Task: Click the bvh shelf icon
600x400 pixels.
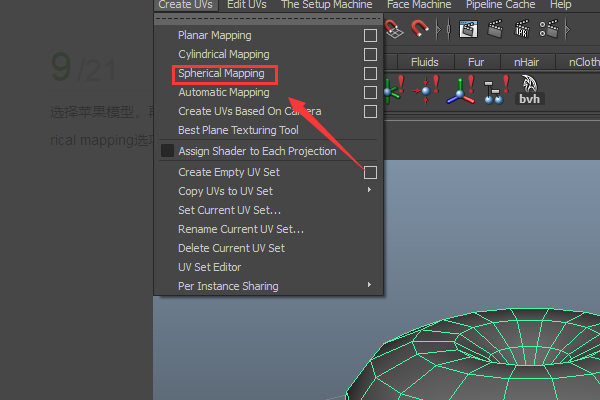Action: [x=530, y=90]
